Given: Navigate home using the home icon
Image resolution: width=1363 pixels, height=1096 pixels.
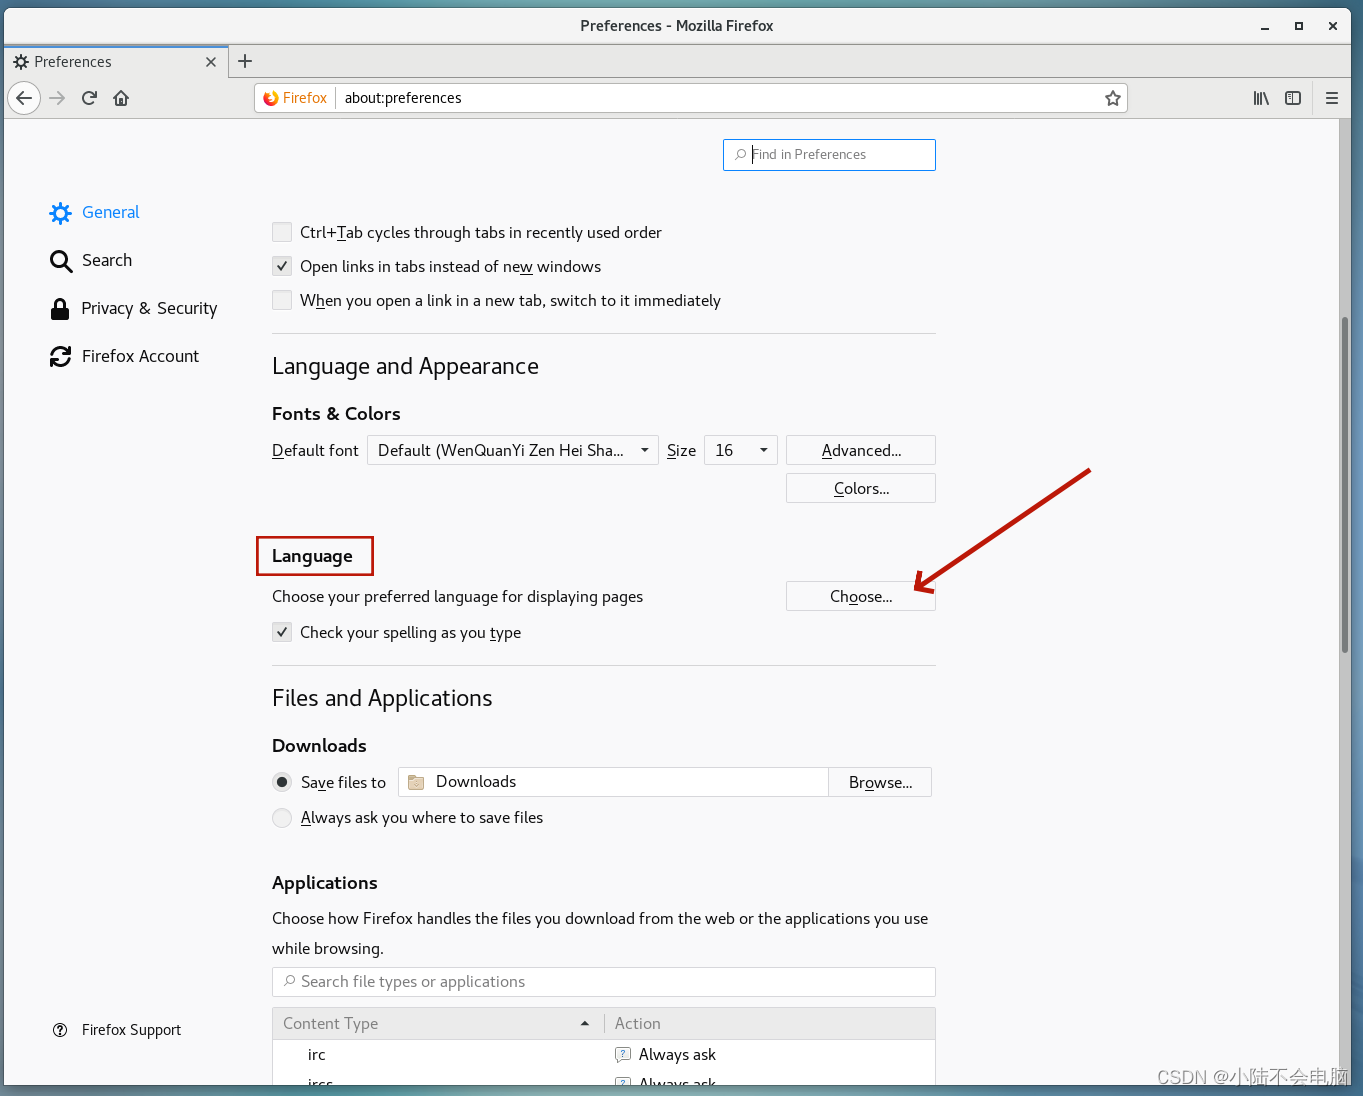Looking at the screenshot, I should [x=121, y=97].
